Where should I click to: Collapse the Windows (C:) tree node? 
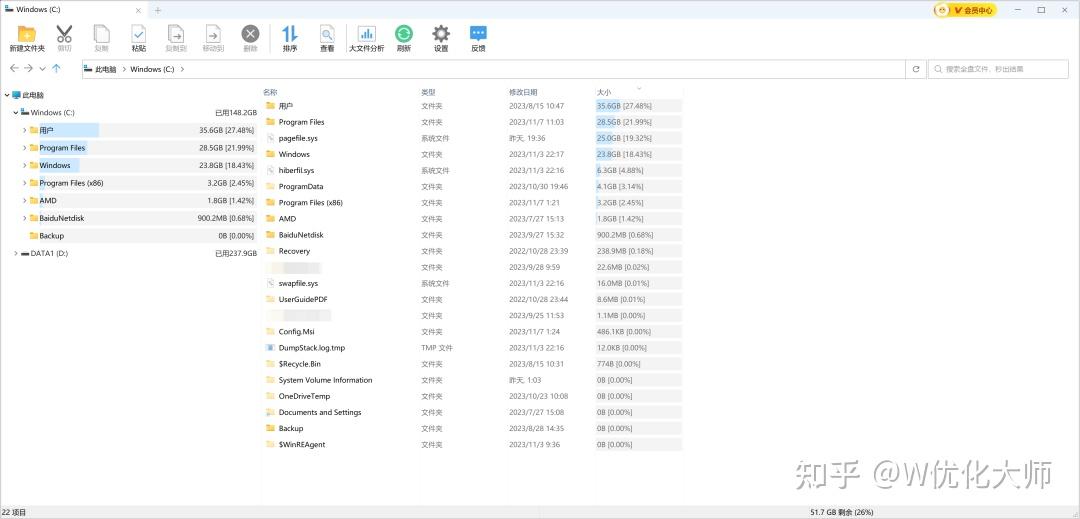point(16,112)
